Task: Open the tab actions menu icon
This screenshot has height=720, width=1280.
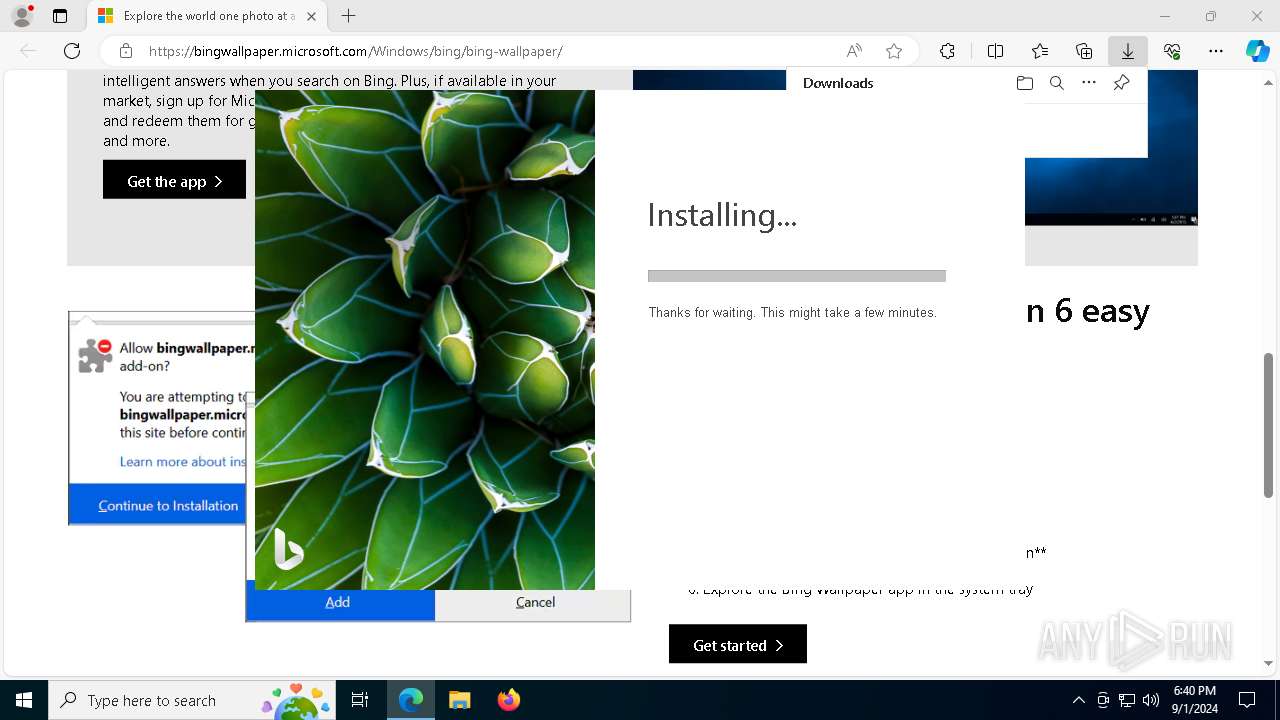Action: (60, 16)
